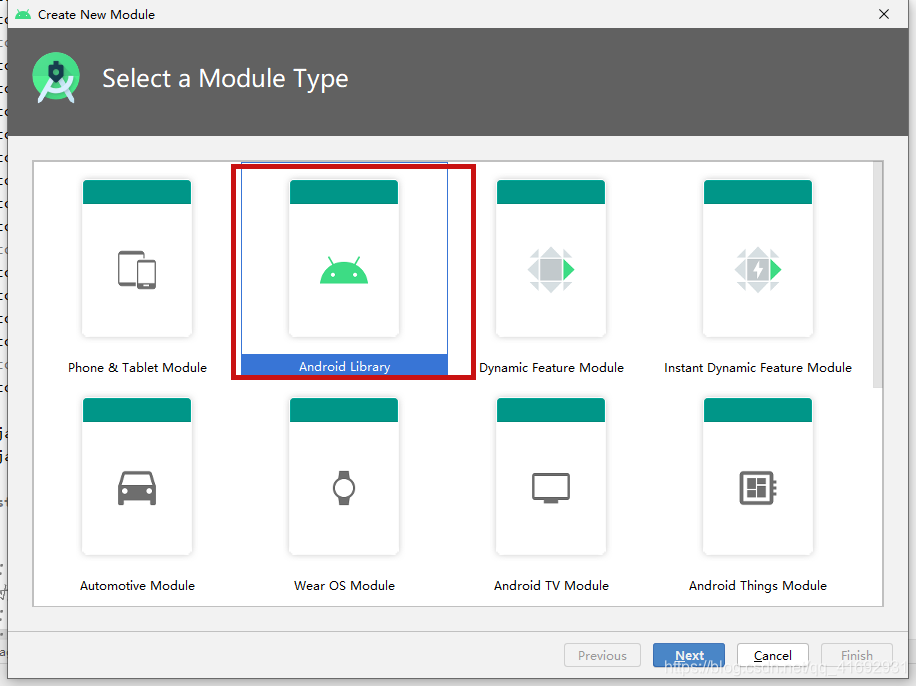Click the Automotive Module label
916x686 pixels.
(x=137, y=585)
